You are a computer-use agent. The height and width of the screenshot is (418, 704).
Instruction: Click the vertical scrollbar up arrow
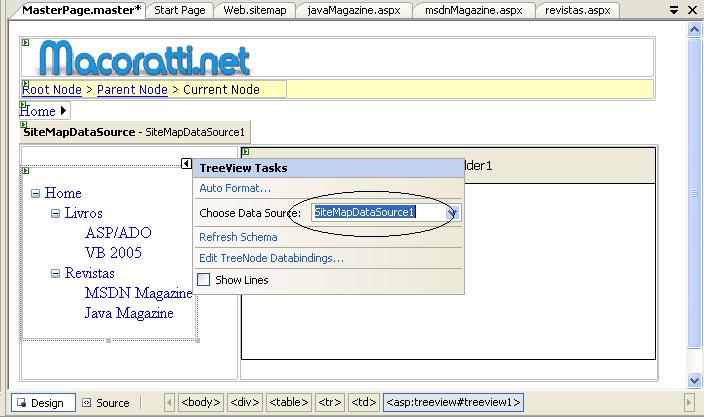tap(694, 30)
